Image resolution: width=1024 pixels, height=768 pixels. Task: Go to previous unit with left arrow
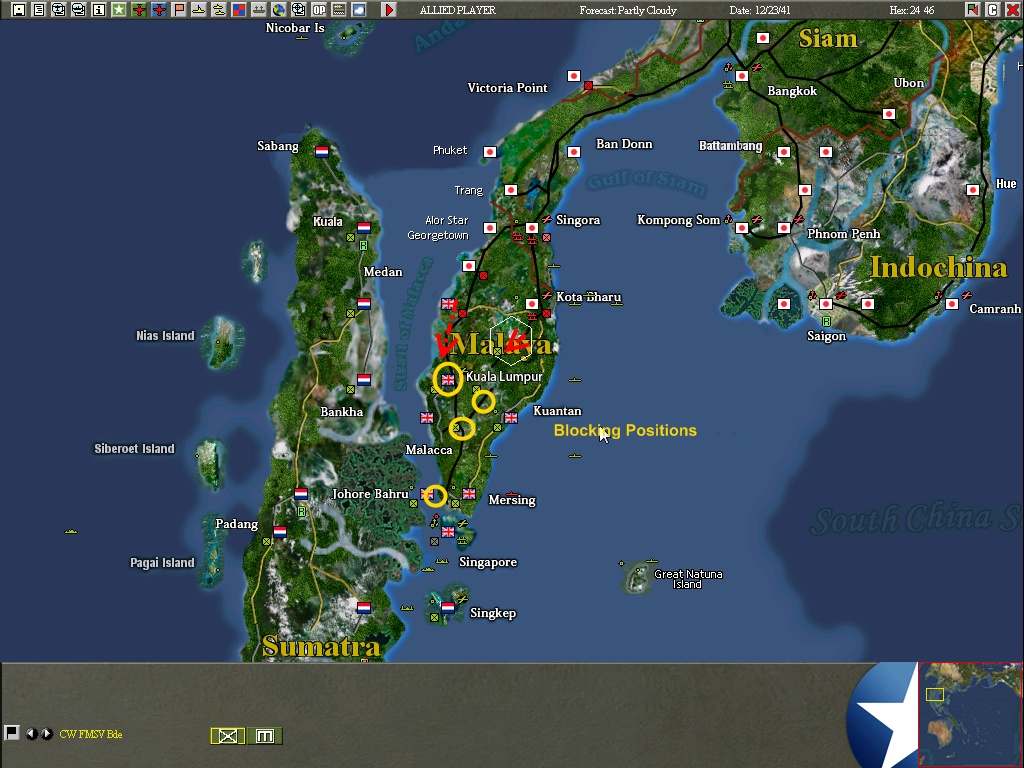click(x=31, y=733)
